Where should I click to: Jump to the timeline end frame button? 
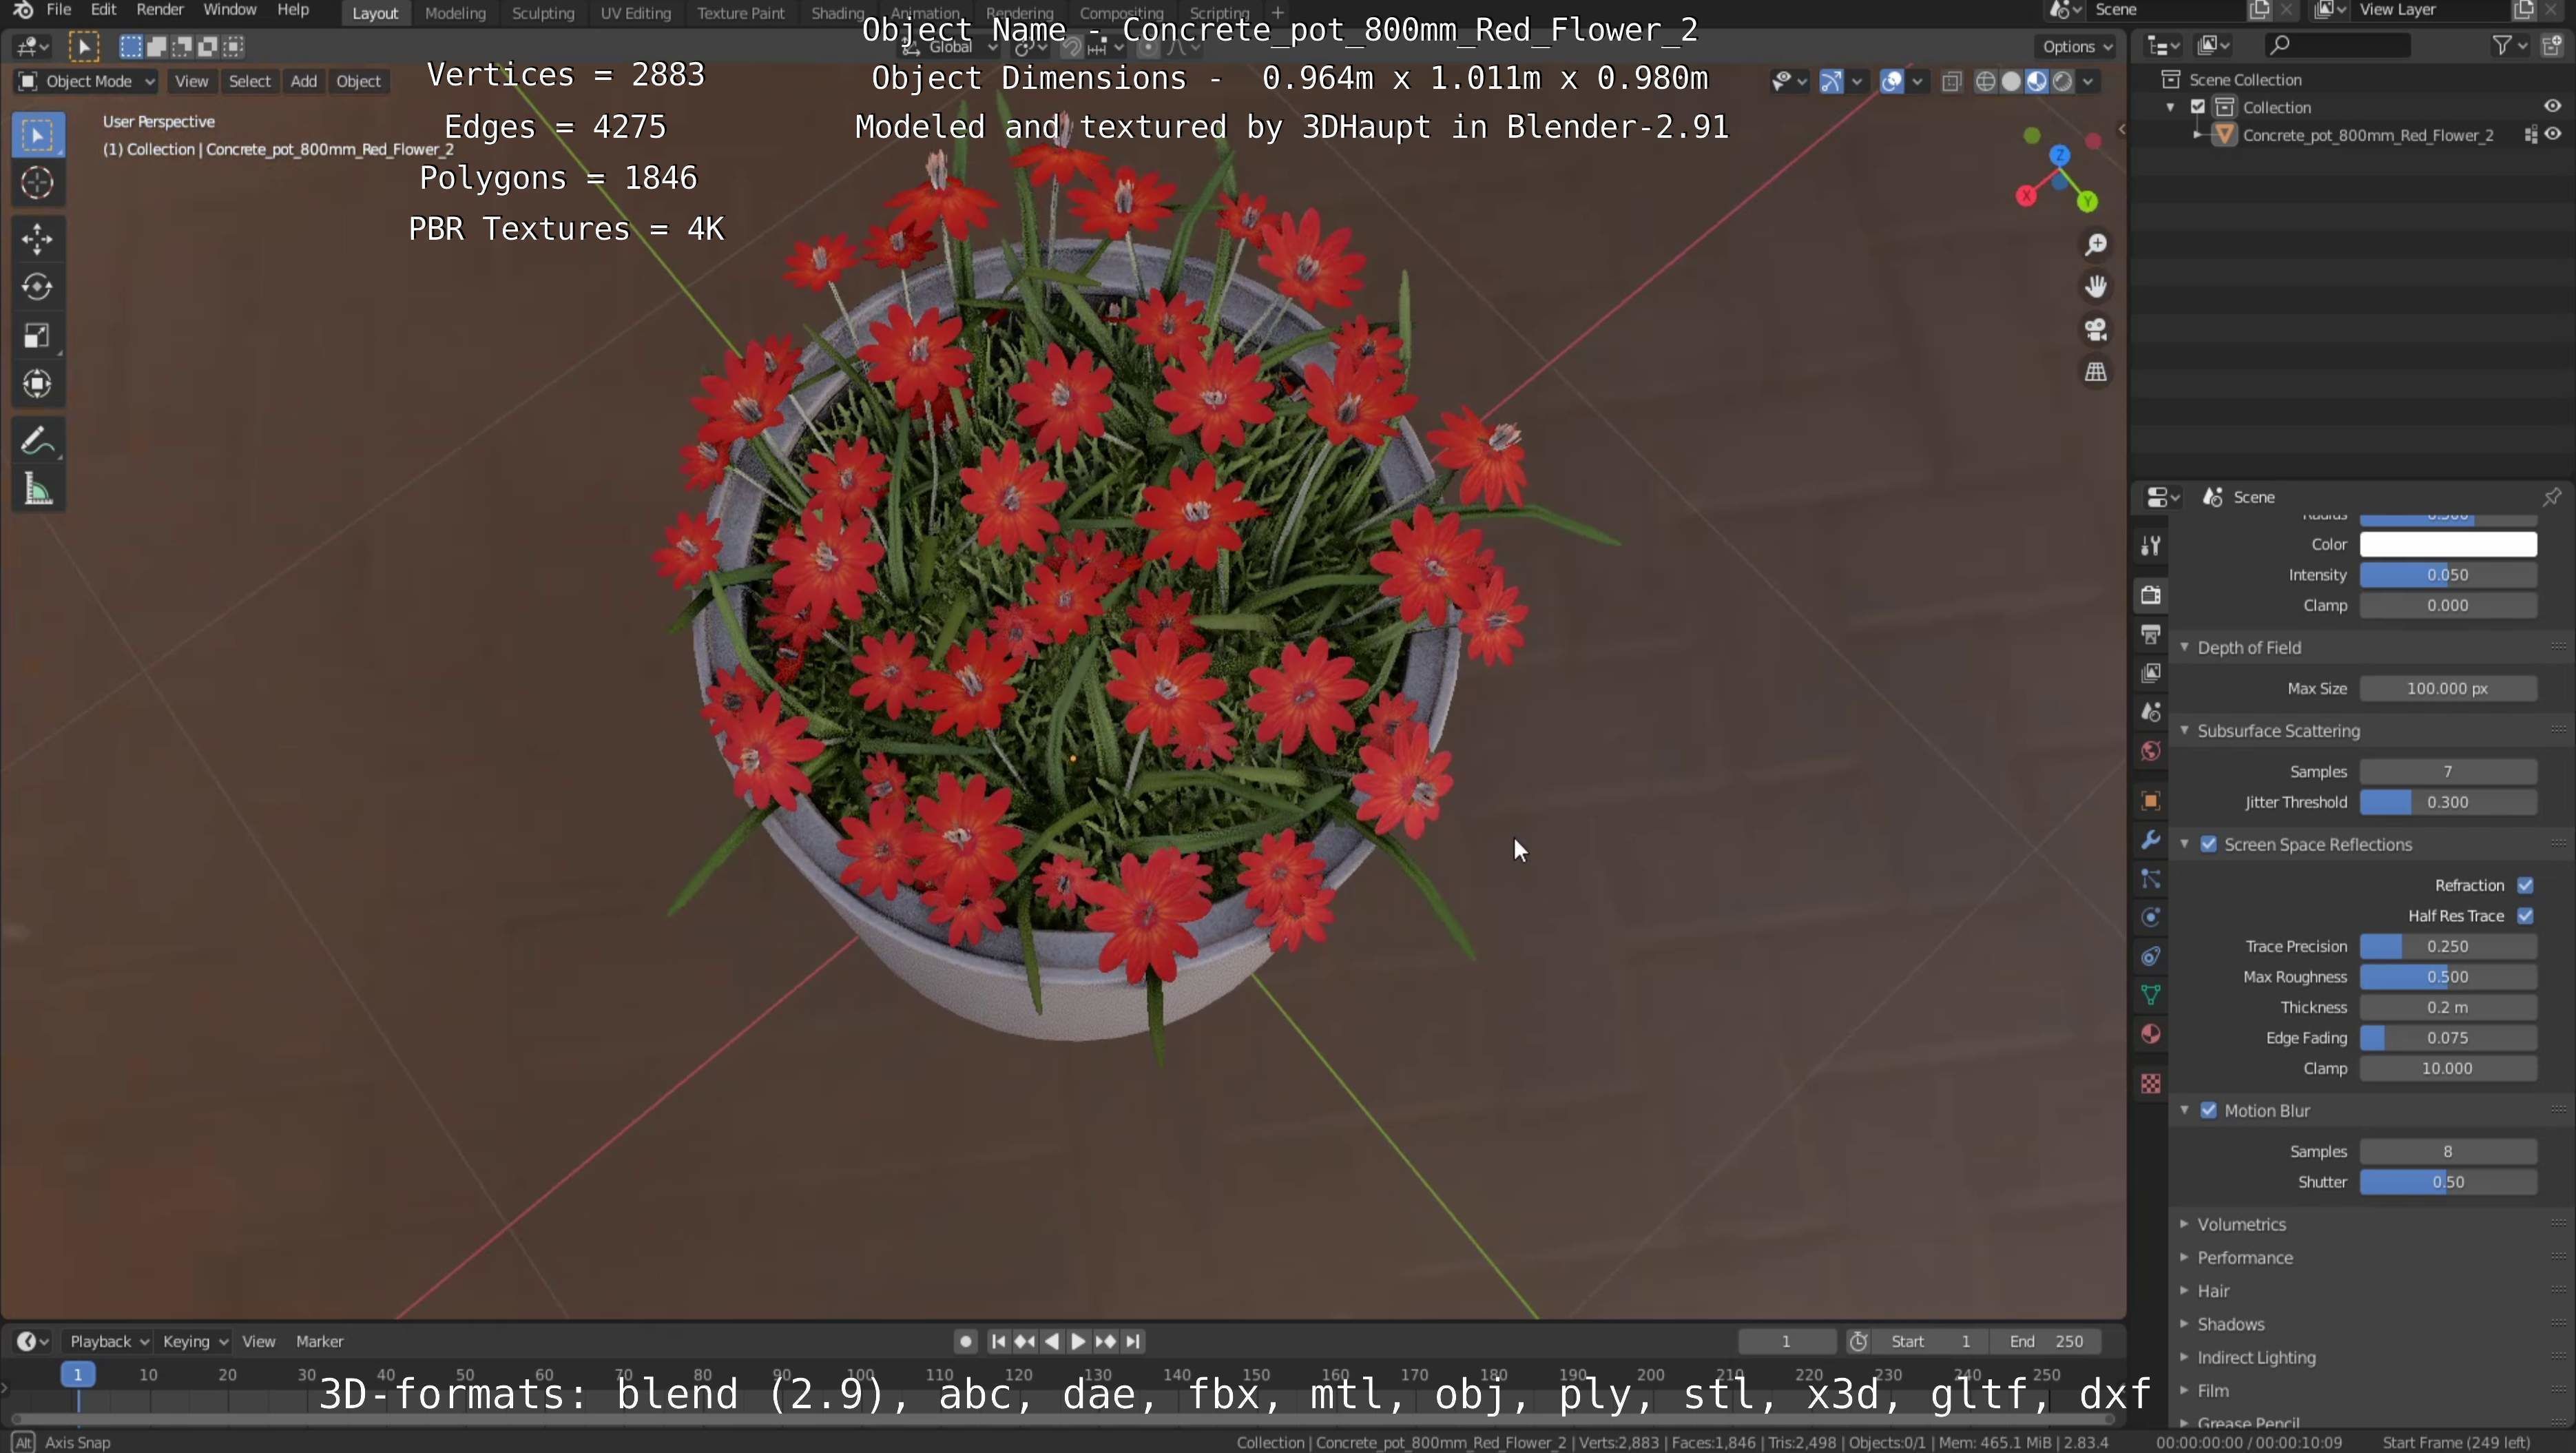(x=1133, y=1342)
